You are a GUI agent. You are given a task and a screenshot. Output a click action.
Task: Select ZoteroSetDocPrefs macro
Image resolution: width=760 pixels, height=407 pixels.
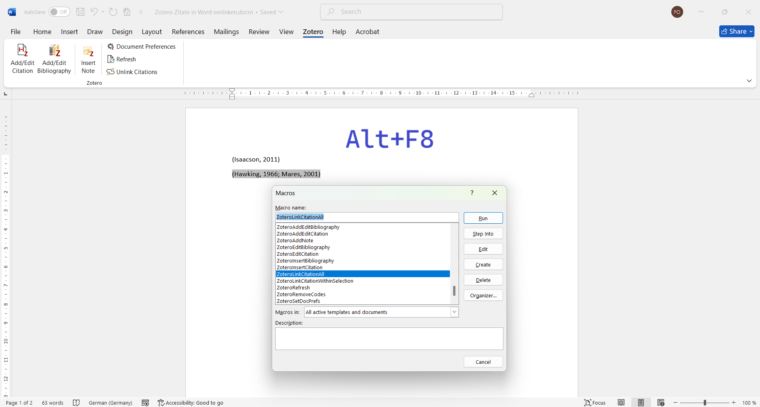tap(298, 301)
